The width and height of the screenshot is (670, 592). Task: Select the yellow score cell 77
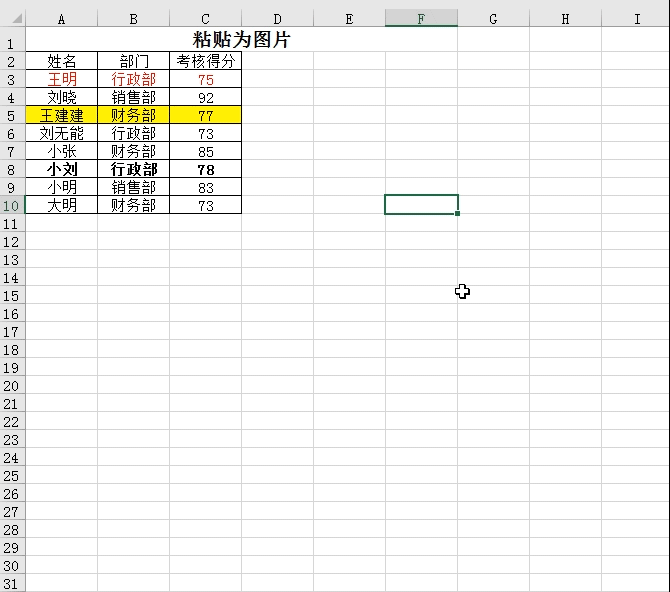click(x=206, y=115)
